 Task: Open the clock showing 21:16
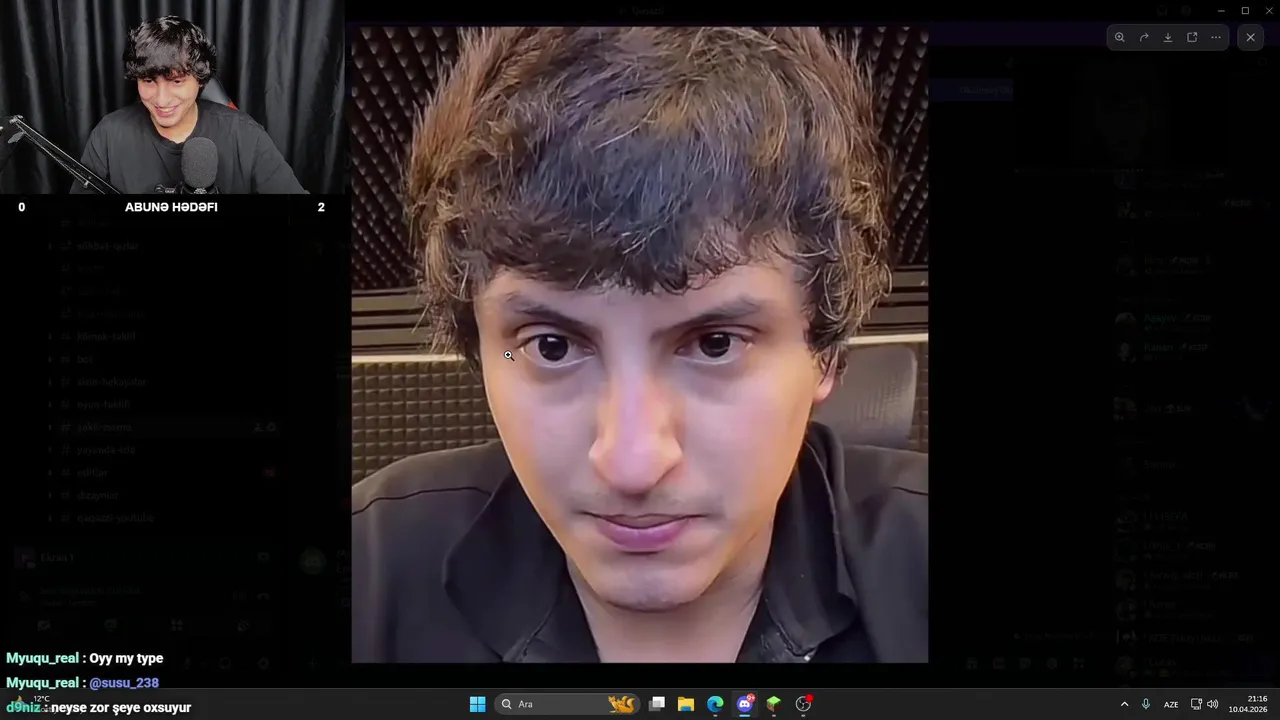[x=1250, y=704]
